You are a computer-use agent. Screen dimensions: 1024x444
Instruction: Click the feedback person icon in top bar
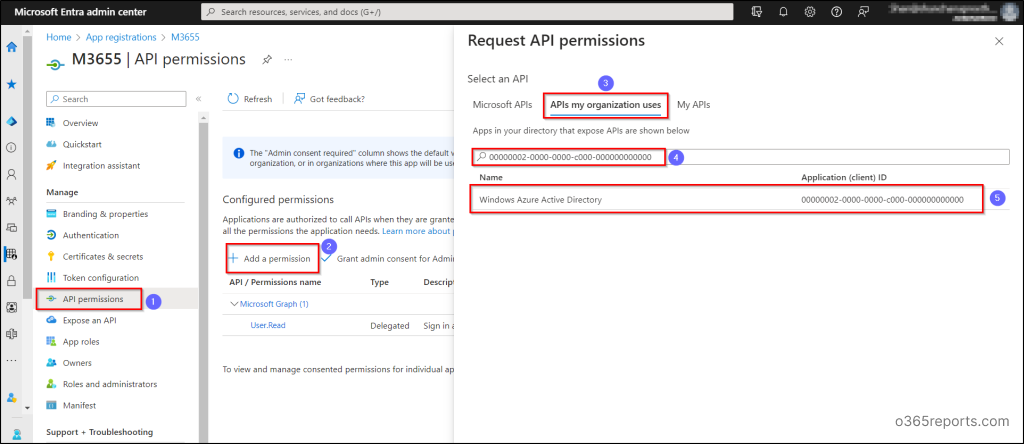(x=863, y=12)
